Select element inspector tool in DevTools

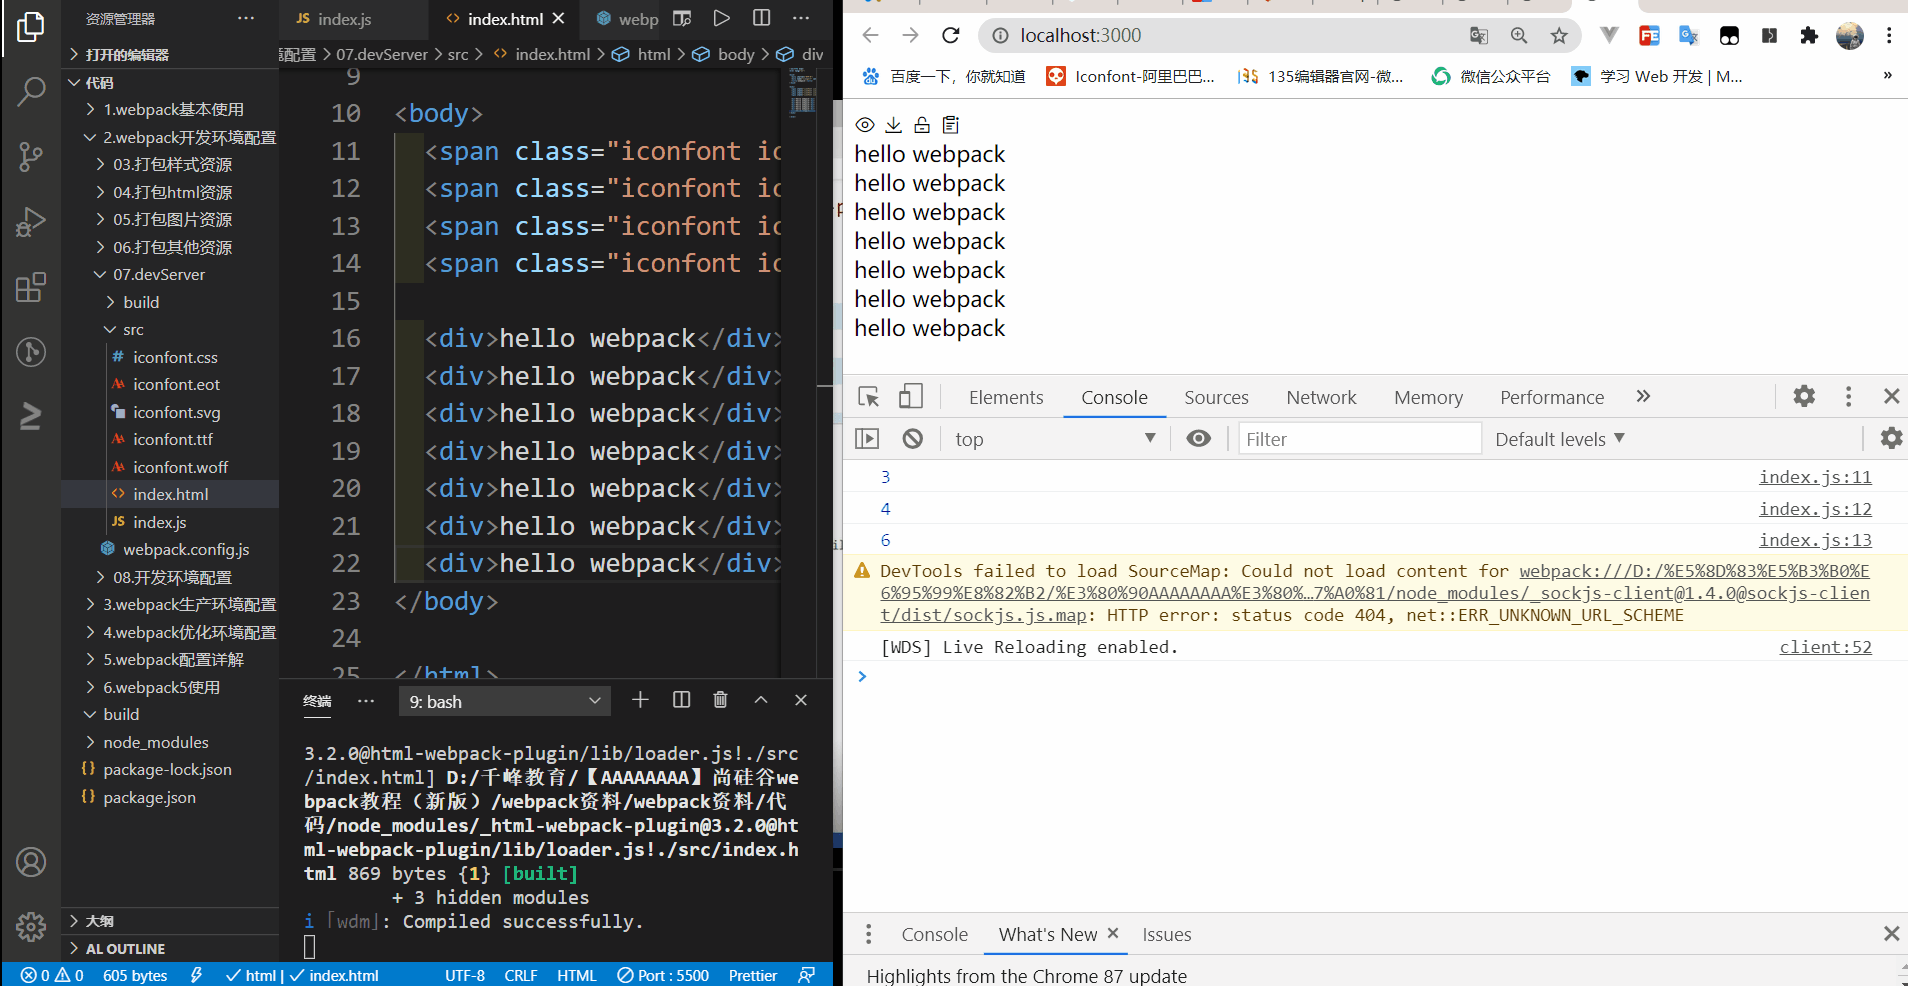pyautogui.click(x=869, y=397)
